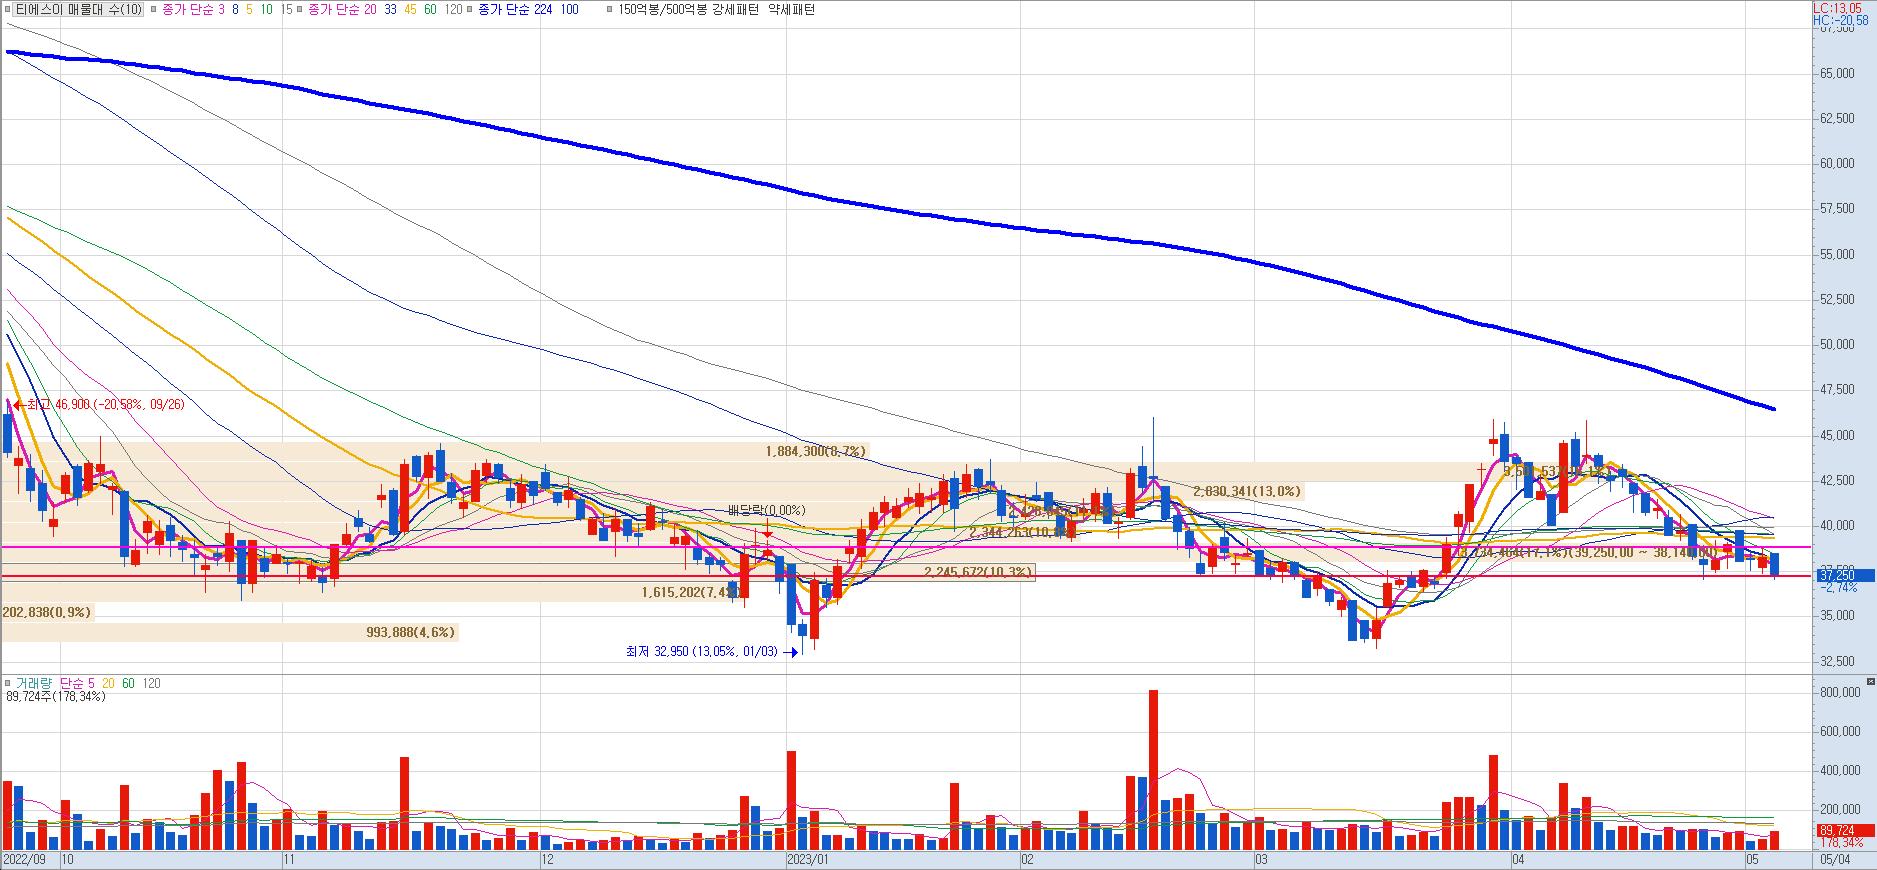Click the HC:-20.58 indicator
Image resolution: width=1877 pixels, height=870 pixels.
[1840, 20]
